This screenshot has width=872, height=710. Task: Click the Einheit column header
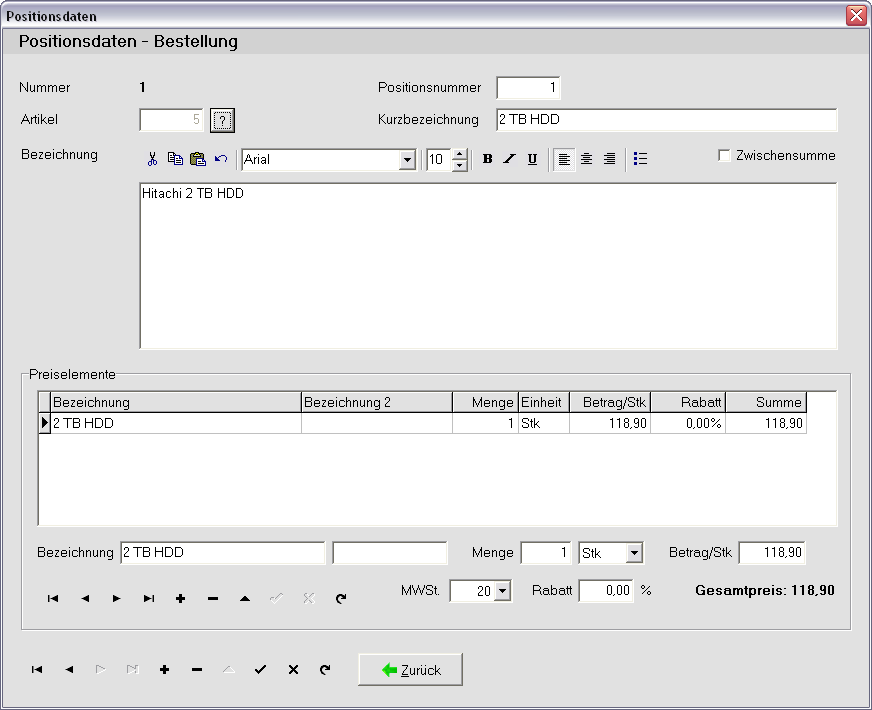click(544, 403)
